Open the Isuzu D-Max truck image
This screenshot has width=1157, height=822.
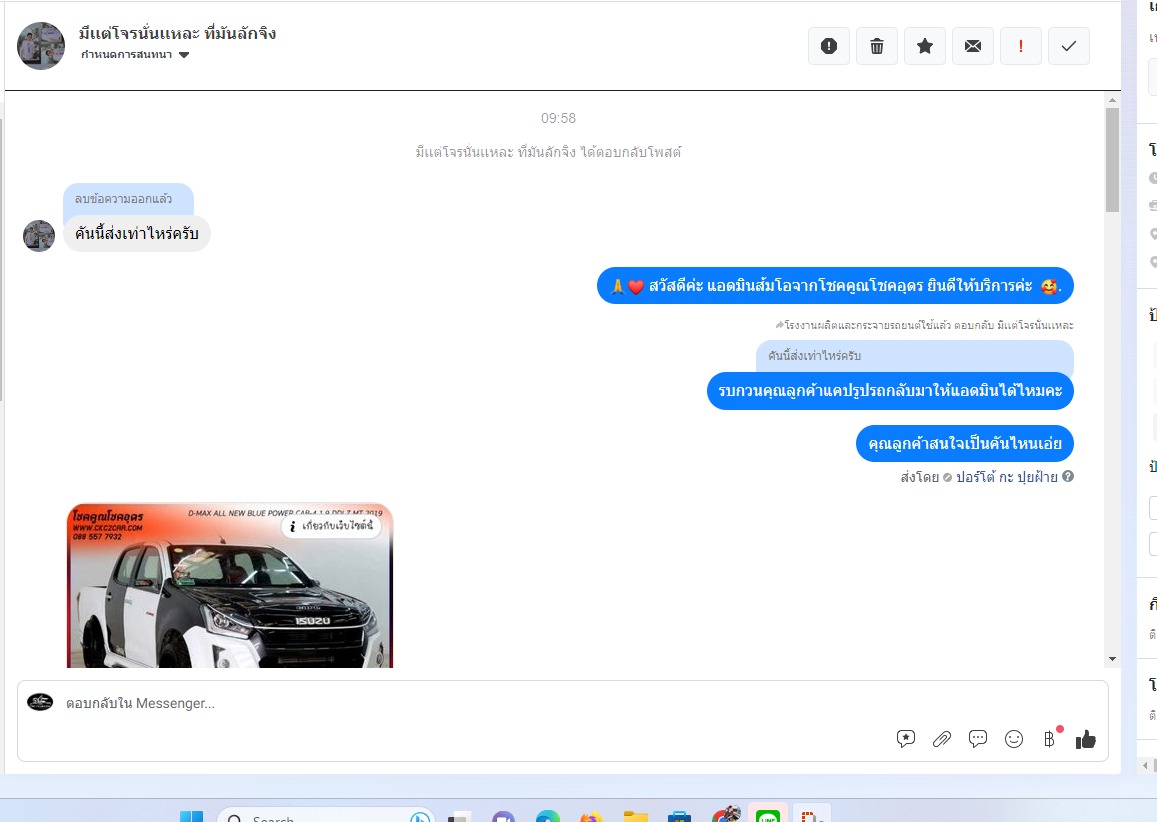click(230, 600)
